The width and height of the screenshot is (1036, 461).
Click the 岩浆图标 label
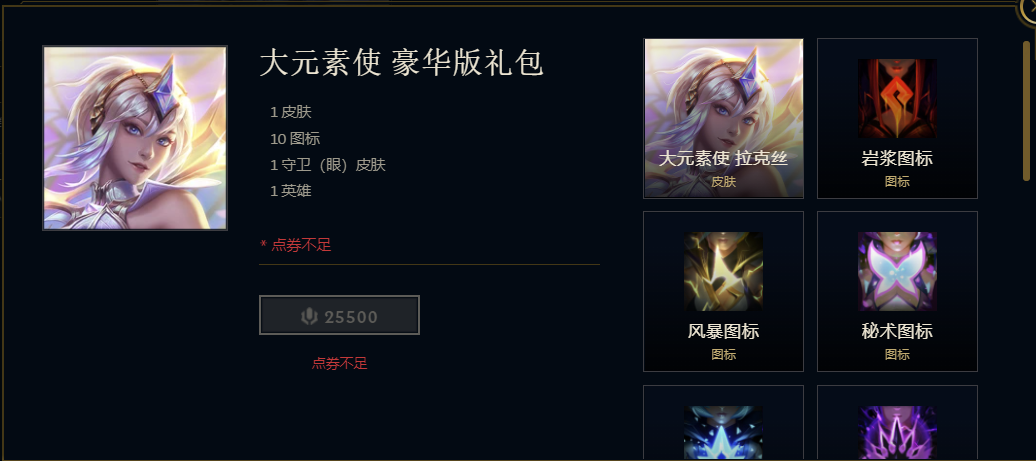[x=897, y=159]
